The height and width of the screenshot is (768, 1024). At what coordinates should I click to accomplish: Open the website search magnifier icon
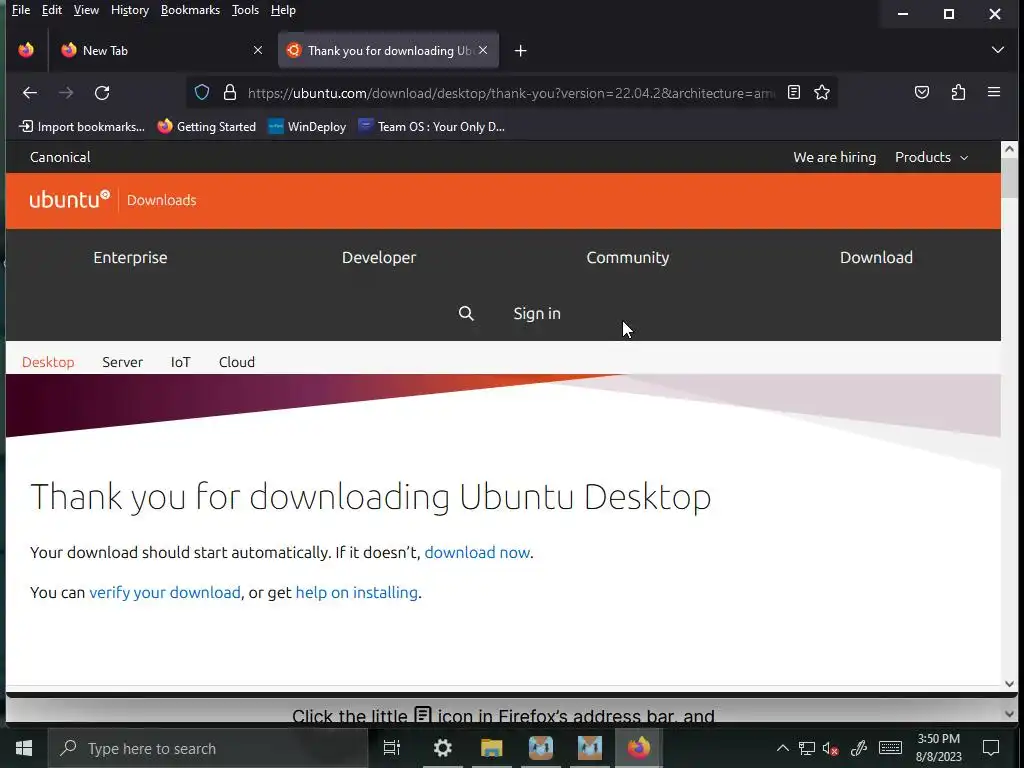[x=466, y=313]
